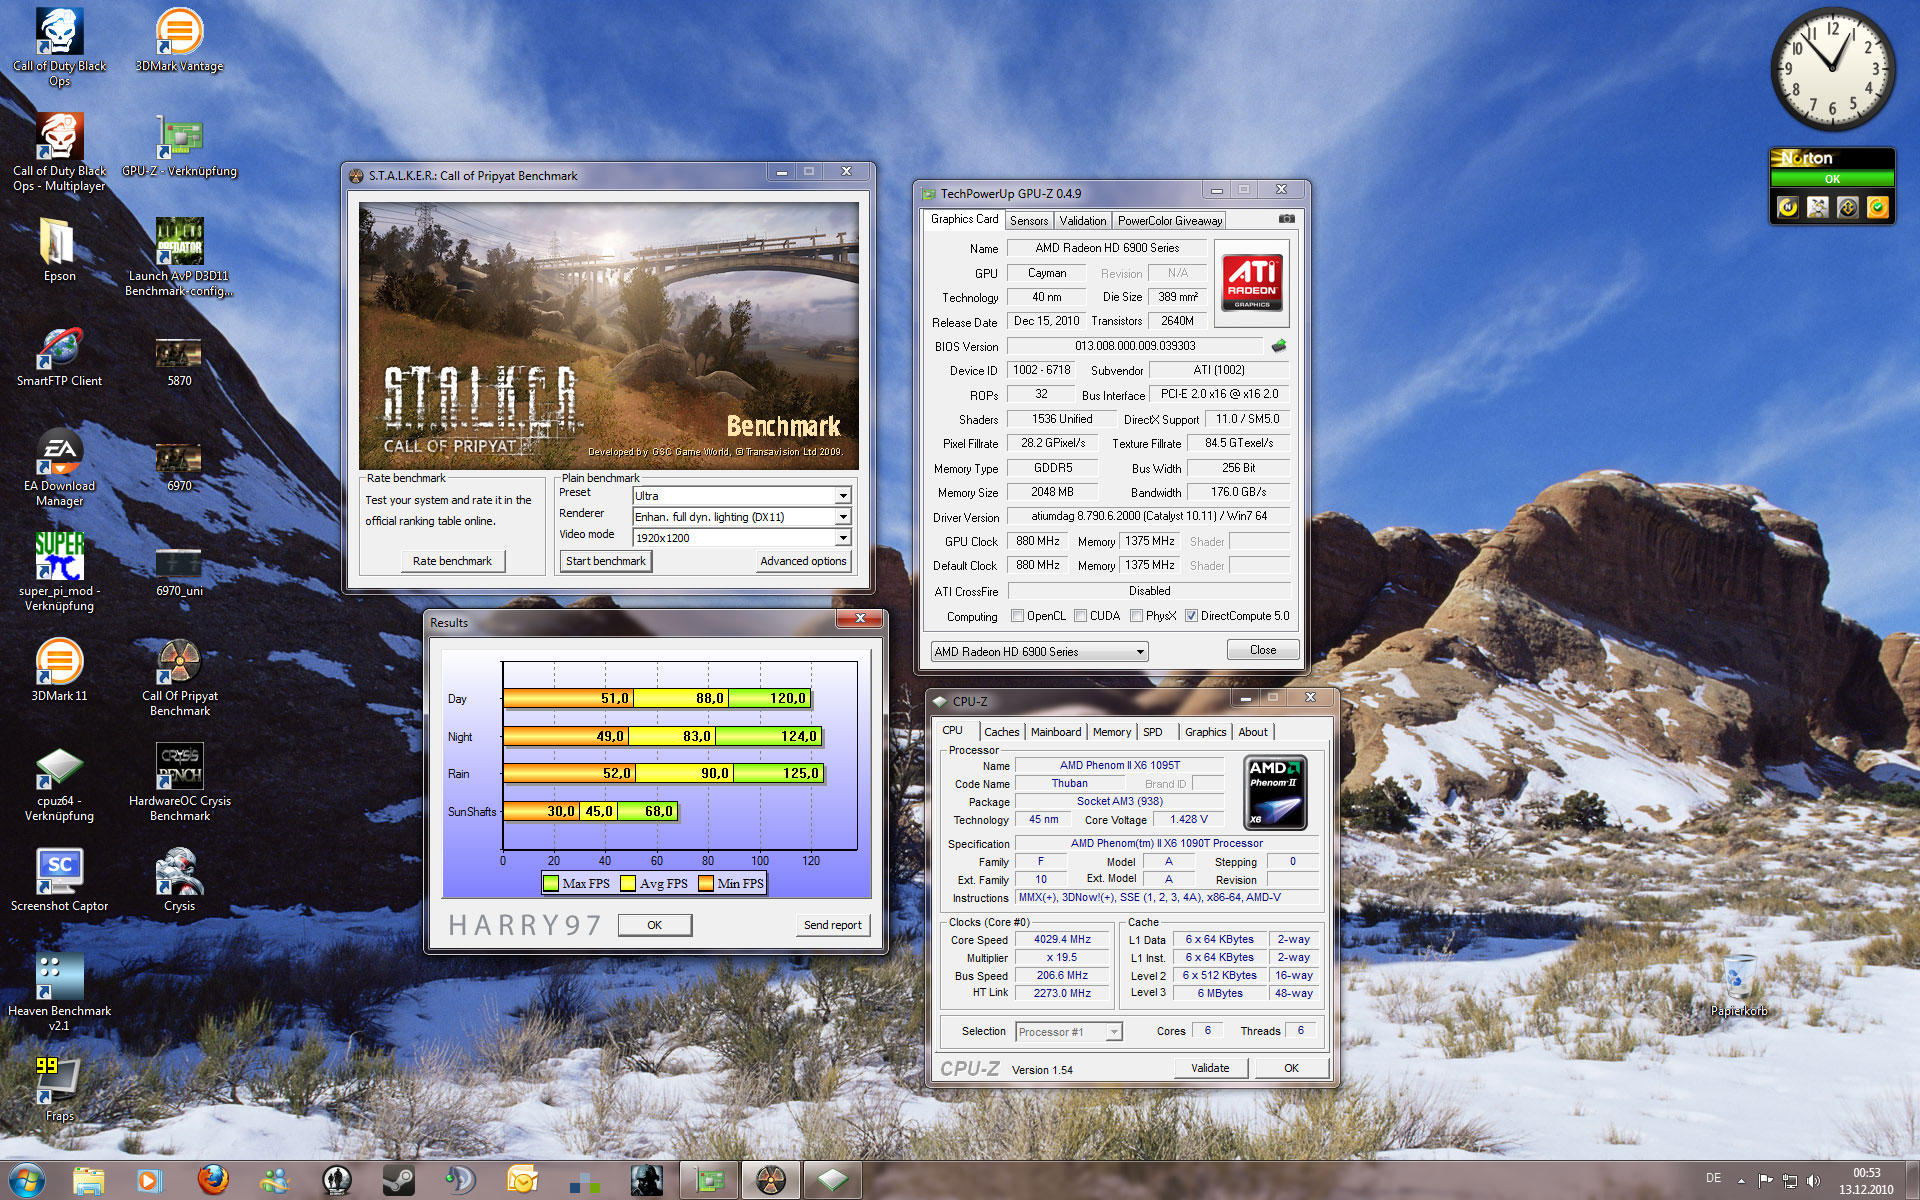Click Avg FPS legend color swatch

point(628,883)
